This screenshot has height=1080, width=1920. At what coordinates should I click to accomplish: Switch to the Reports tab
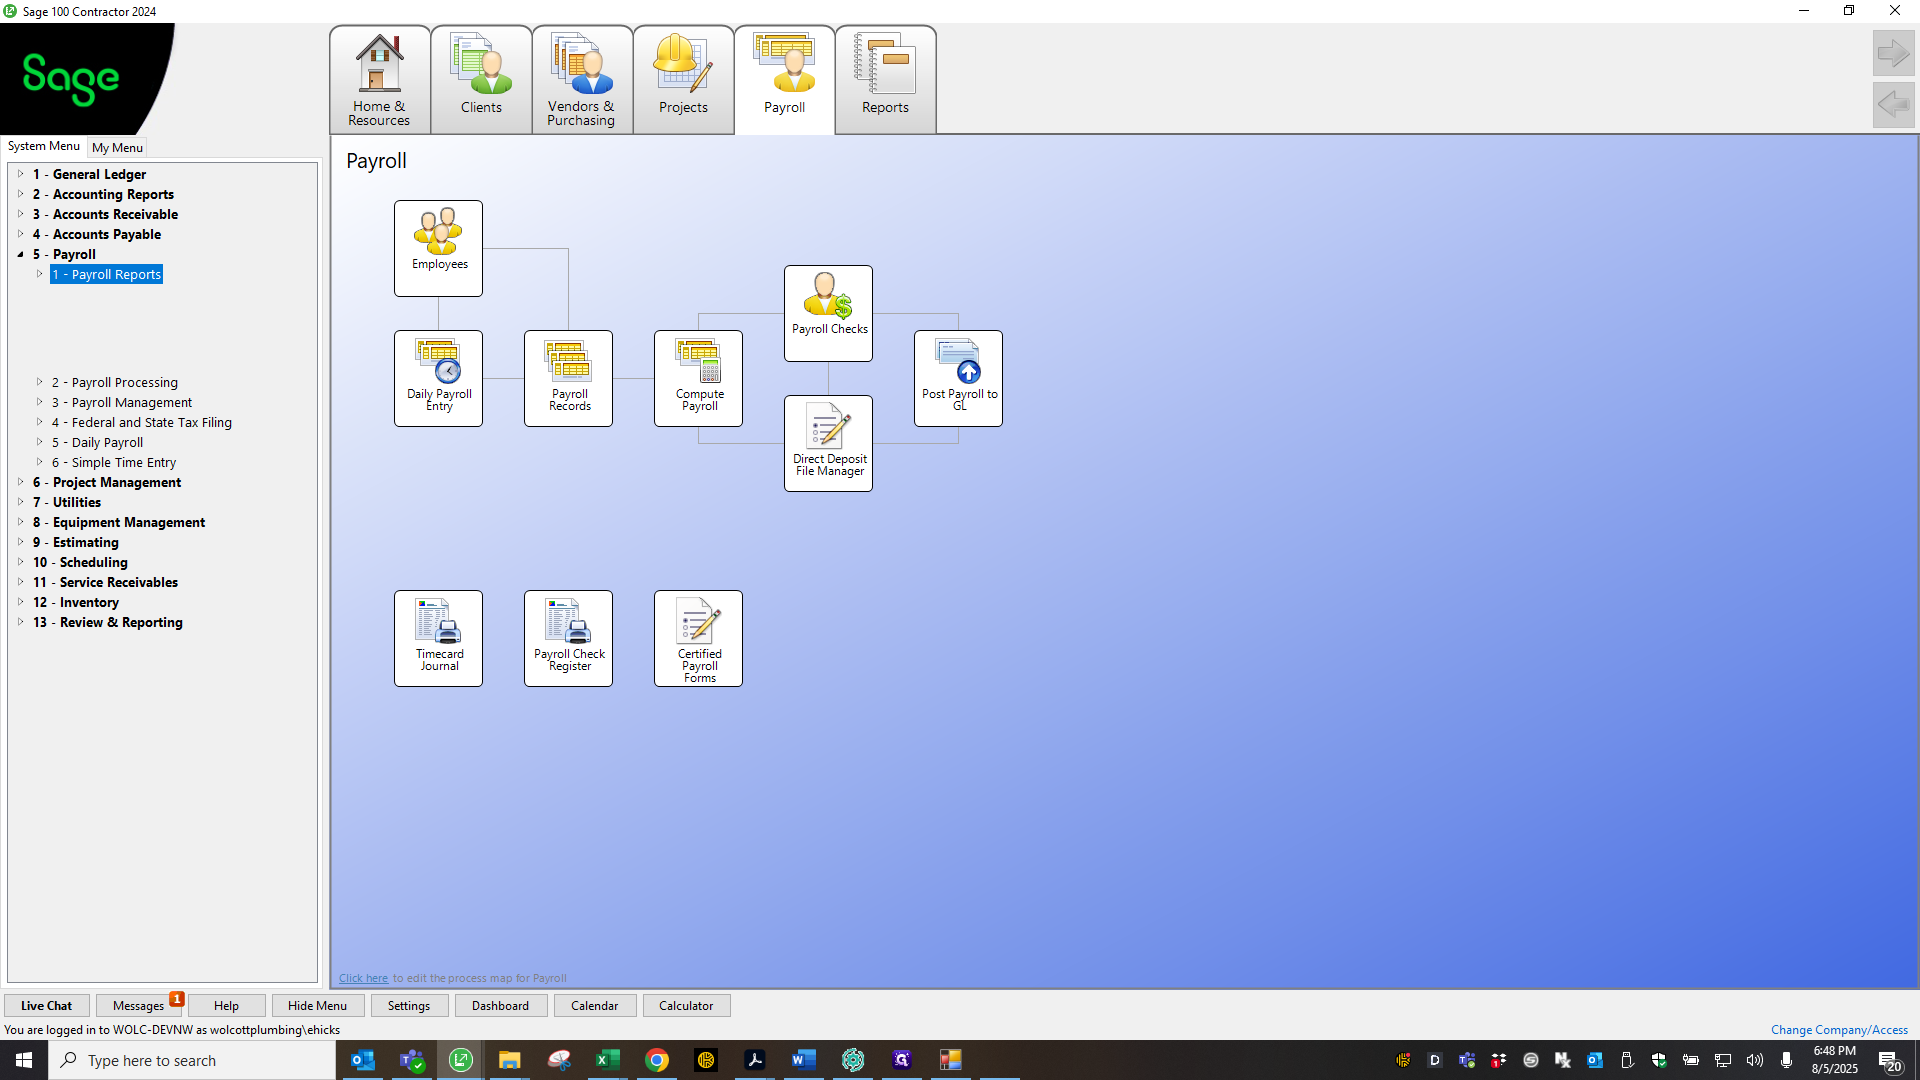point(885,80)
